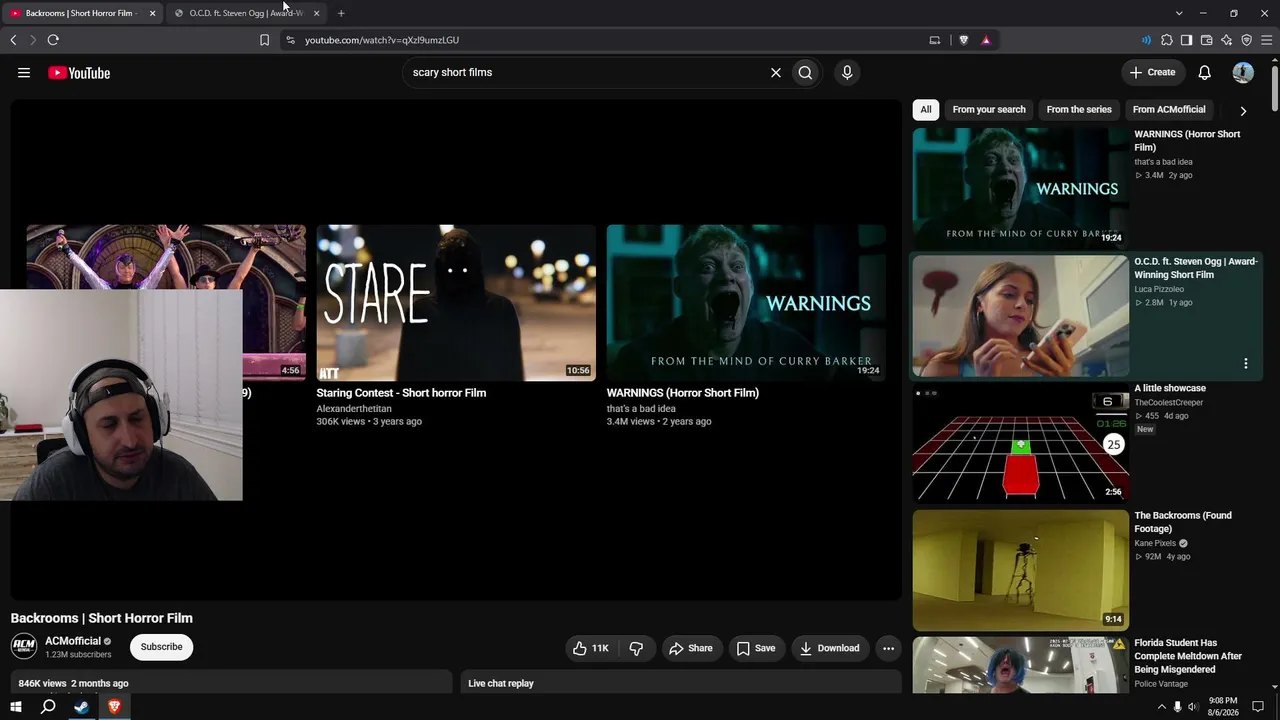Open options menu for O.C.D. sidebar video
This screenshot has height=720, width=1280.
point(1246,363)
